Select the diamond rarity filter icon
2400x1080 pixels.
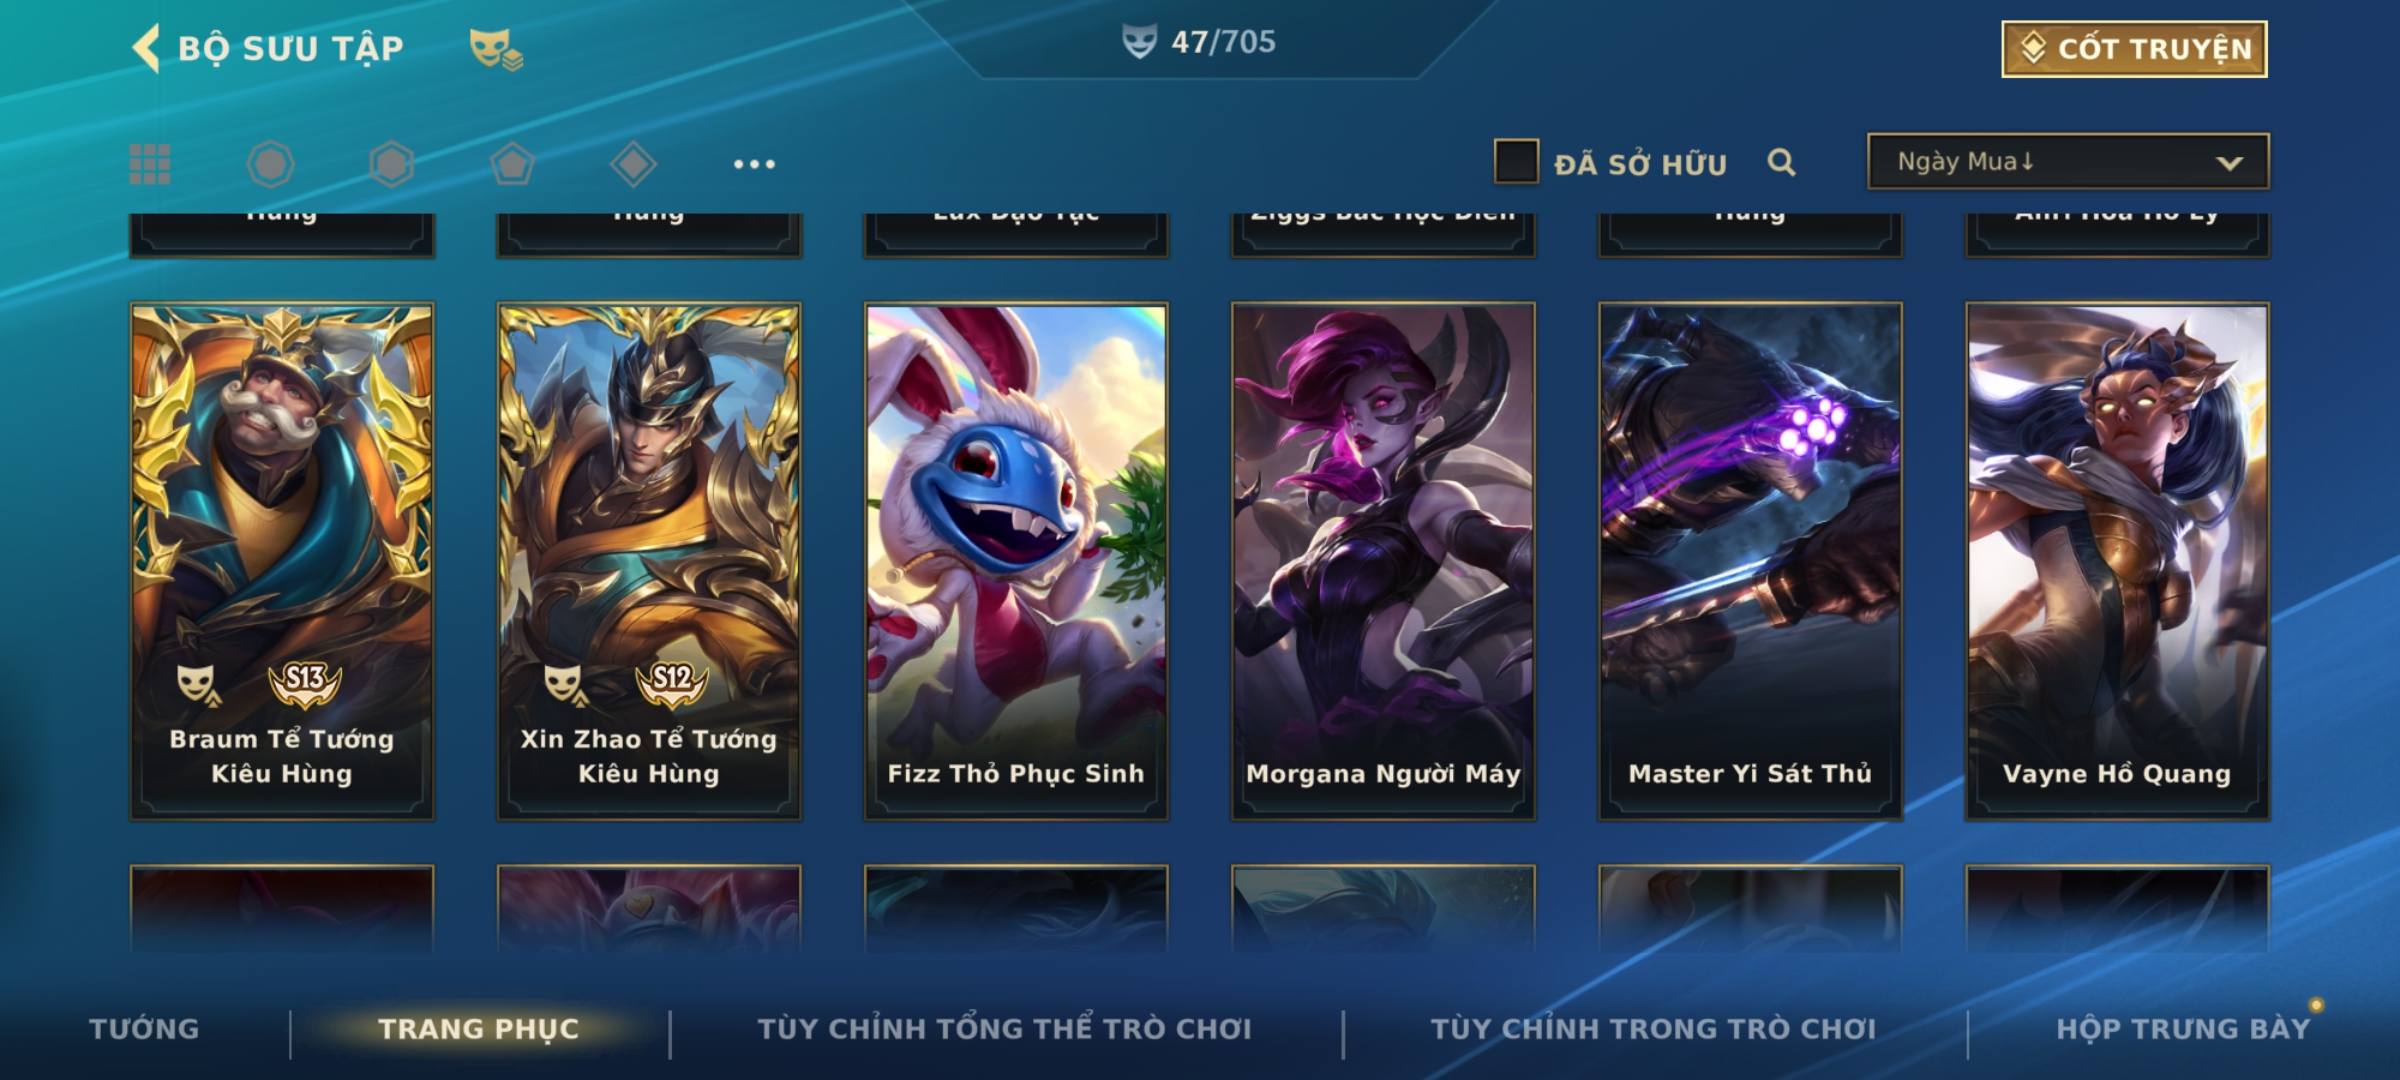633,164
